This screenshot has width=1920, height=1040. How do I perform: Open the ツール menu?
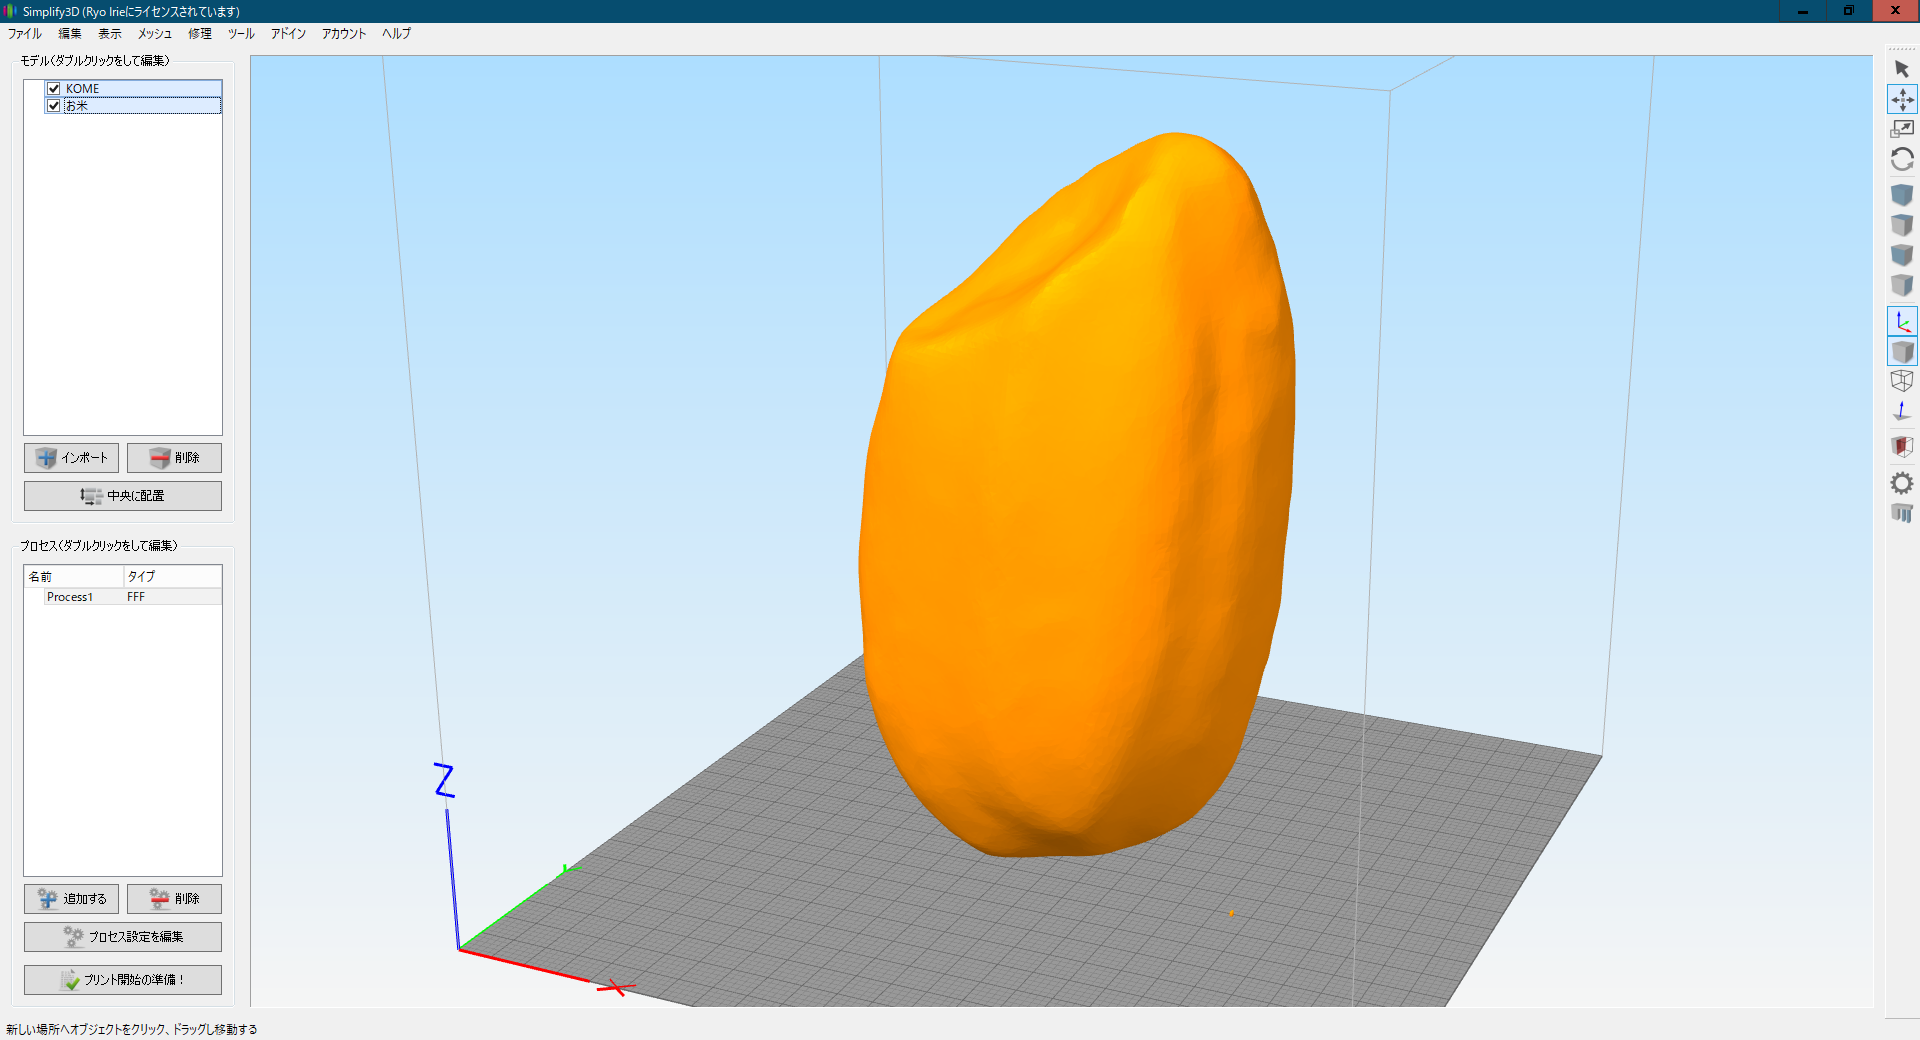point(241,34)
